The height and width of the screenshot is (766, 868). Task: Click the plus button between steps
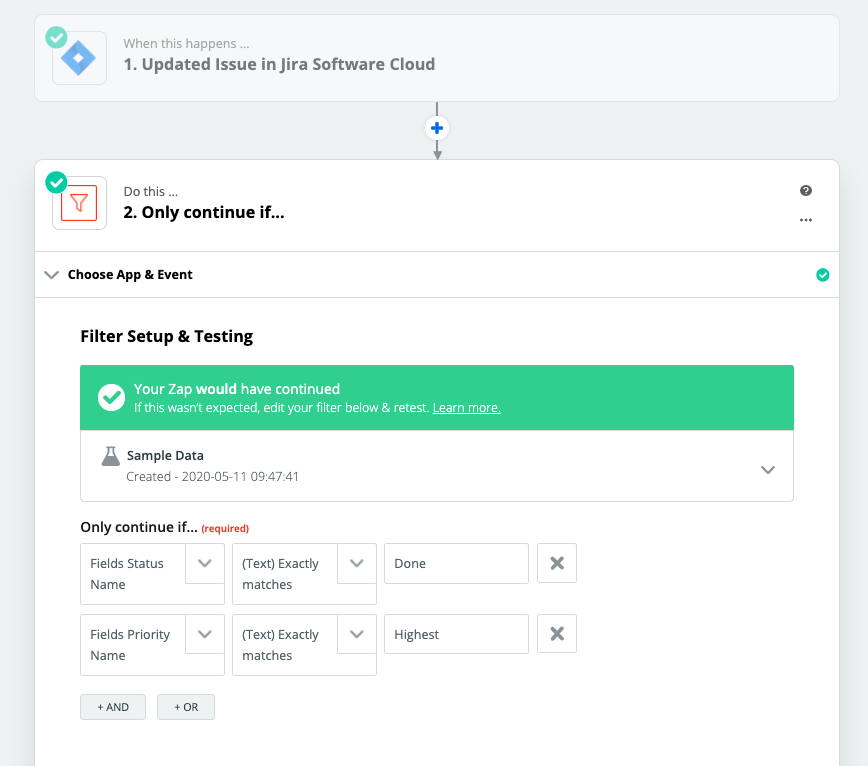tap(437, 128)
